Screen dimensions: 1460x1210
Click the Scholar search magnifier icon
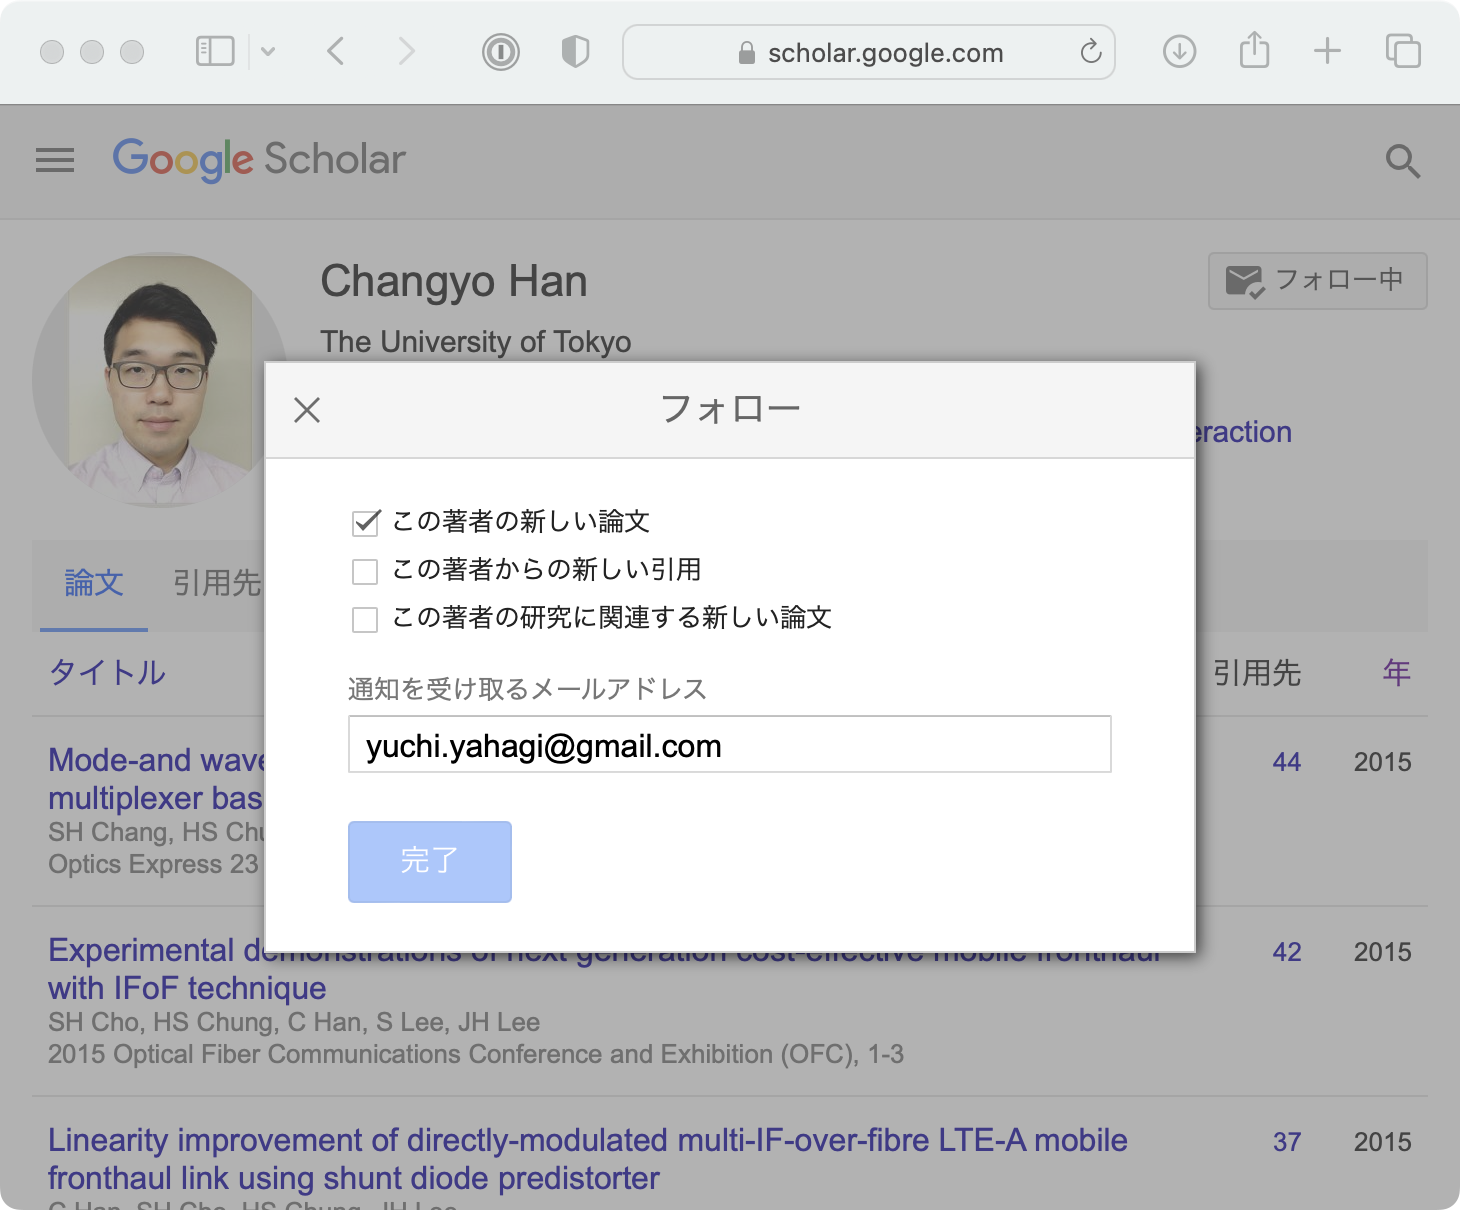(x=1402, y=161)
